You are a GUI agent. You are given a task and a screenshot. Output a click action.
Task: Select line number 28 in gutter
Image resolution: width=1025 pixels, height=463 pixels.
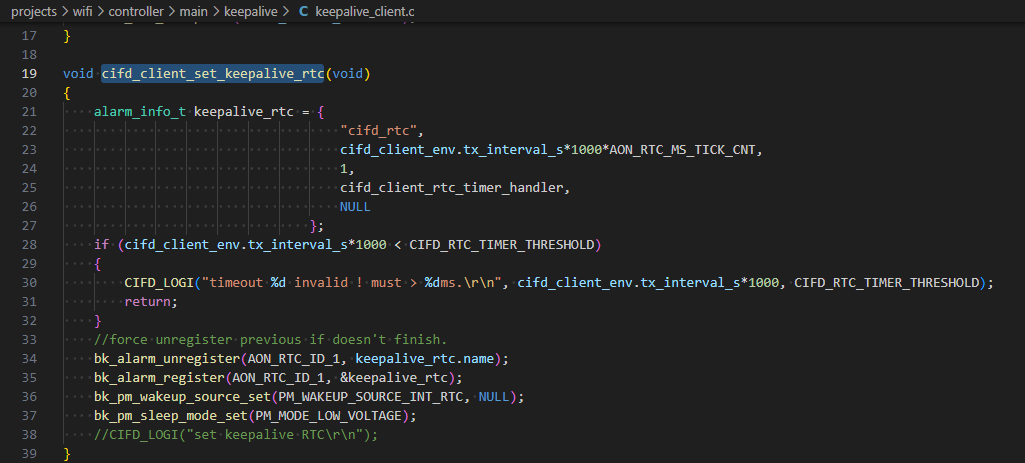(28, 244)
